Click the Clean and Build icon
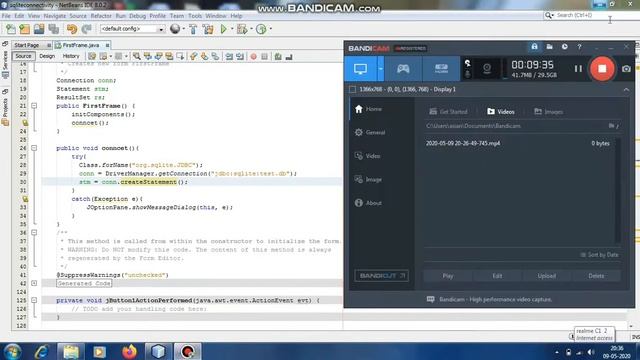 click(x=208, y=29)
